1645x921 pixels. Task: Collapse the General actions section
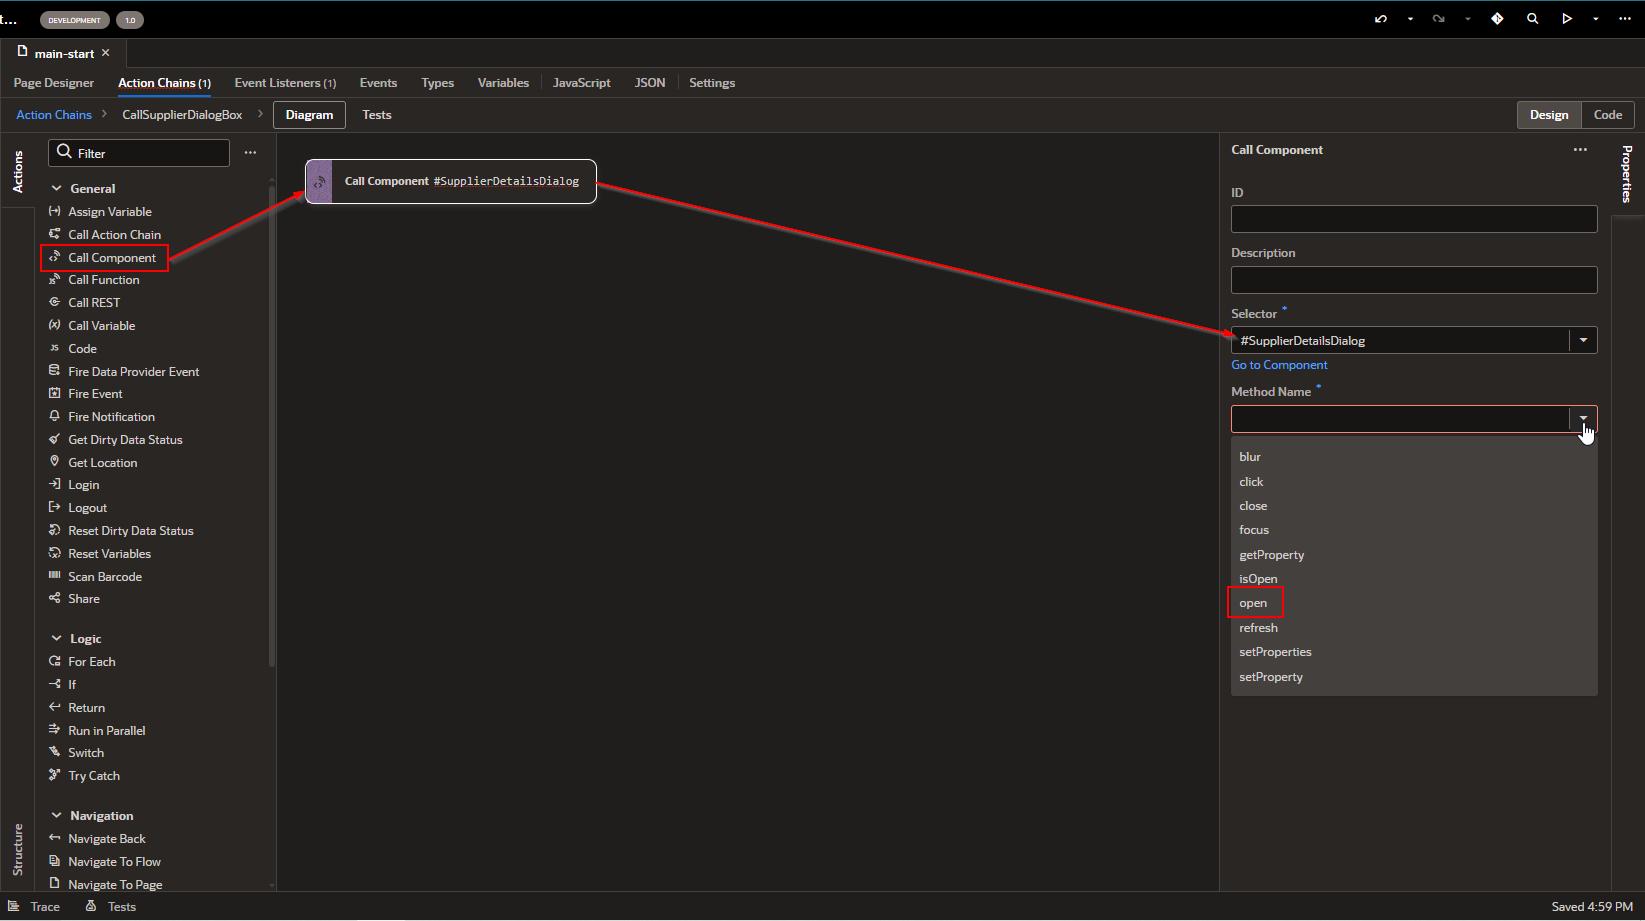[57, 188]
